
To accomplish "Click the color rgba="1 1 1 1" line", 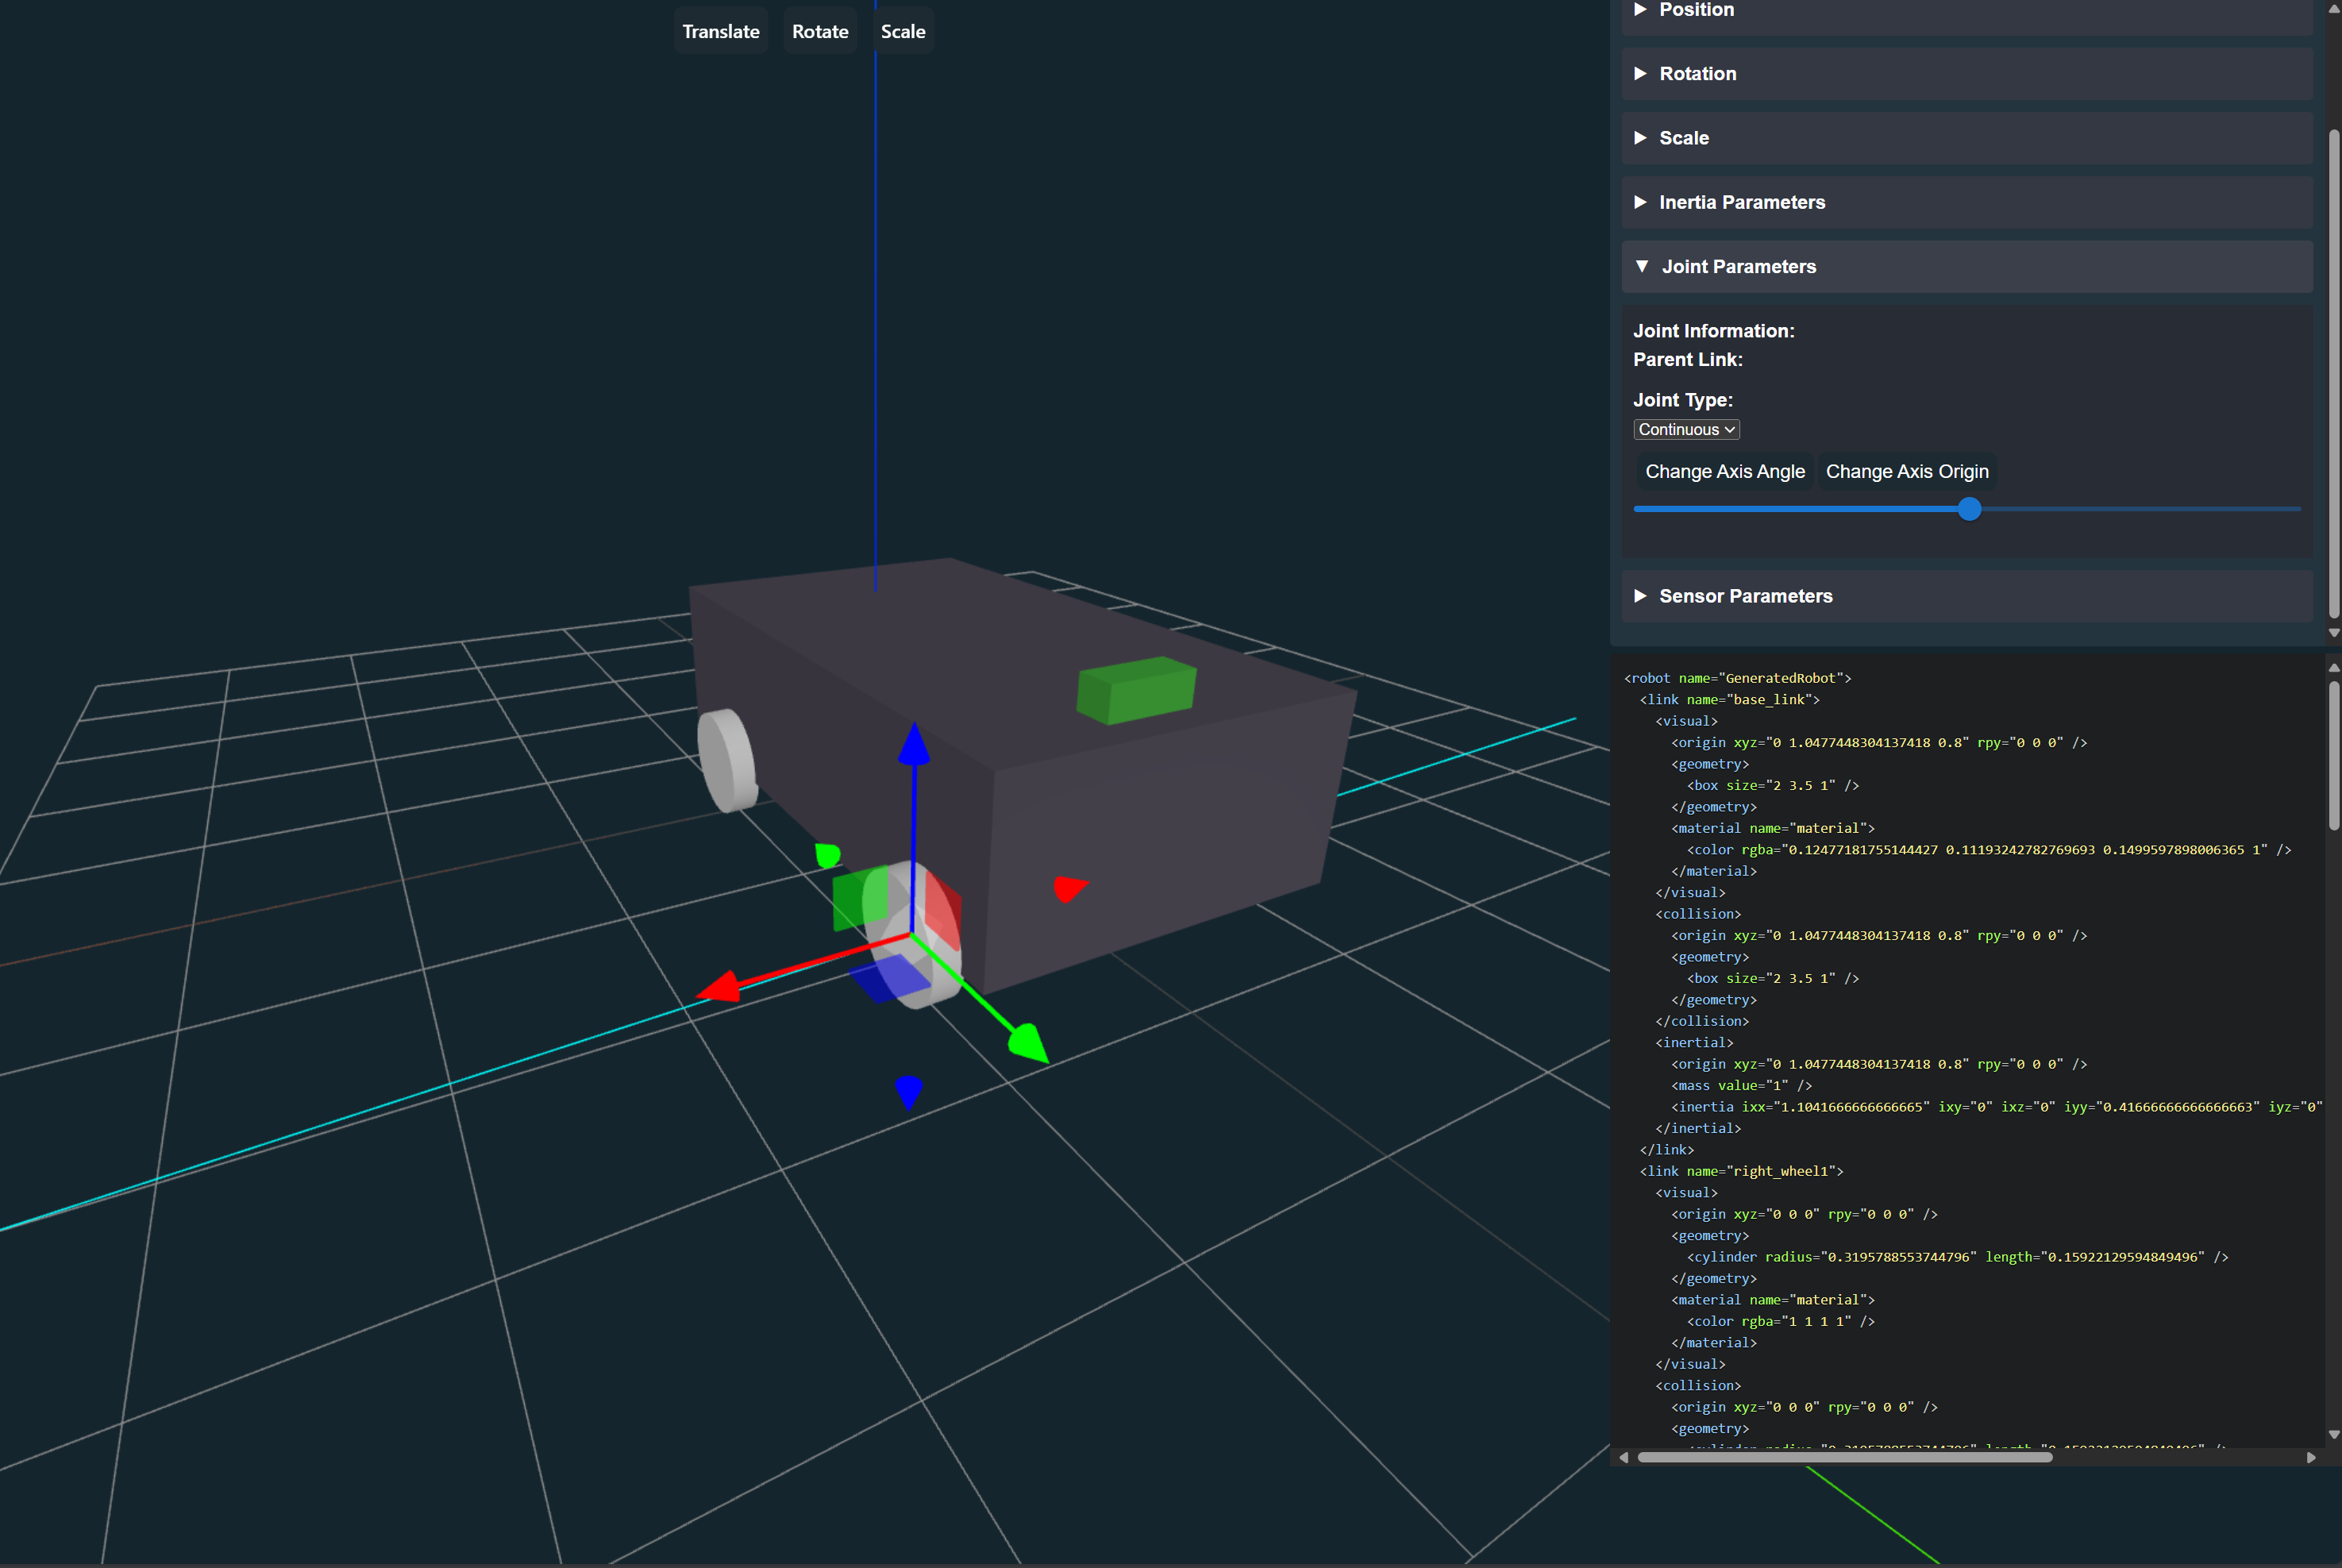I will point(1780,1322).
